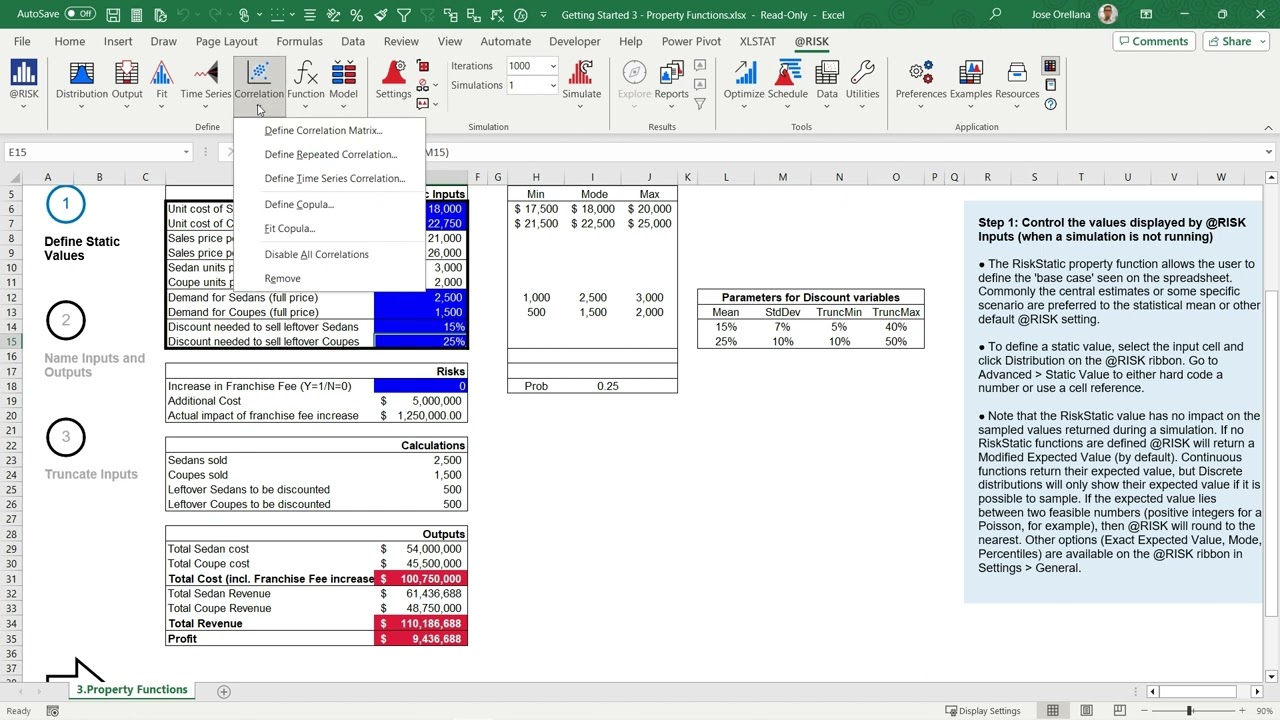Open the Comments pane
Image resolution: width=1280 pixels, height=720 pixels.
(x=1153, y=41)
